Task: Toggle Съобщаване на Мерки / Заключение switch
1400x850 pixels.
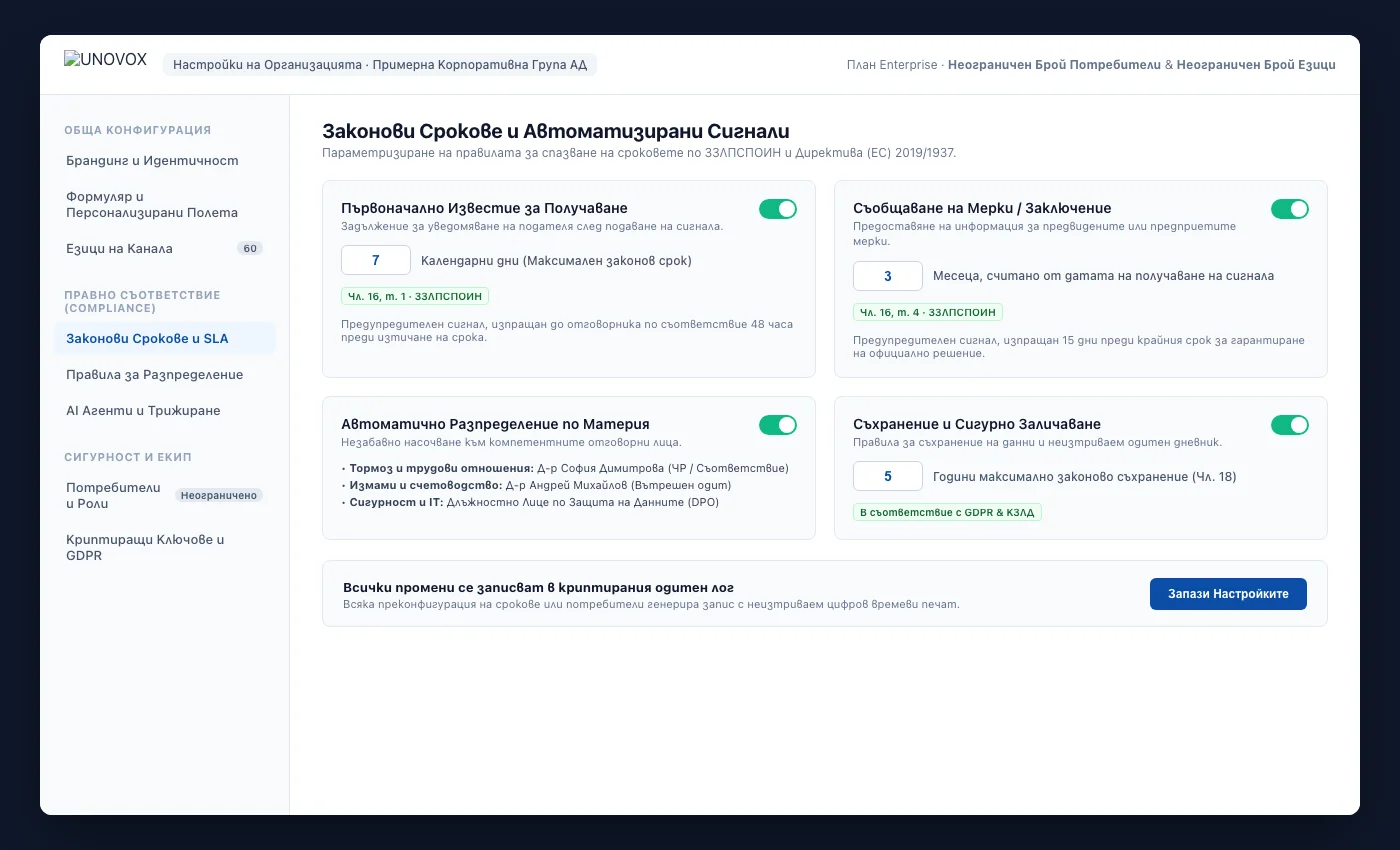Action: tap(1290, 209)
